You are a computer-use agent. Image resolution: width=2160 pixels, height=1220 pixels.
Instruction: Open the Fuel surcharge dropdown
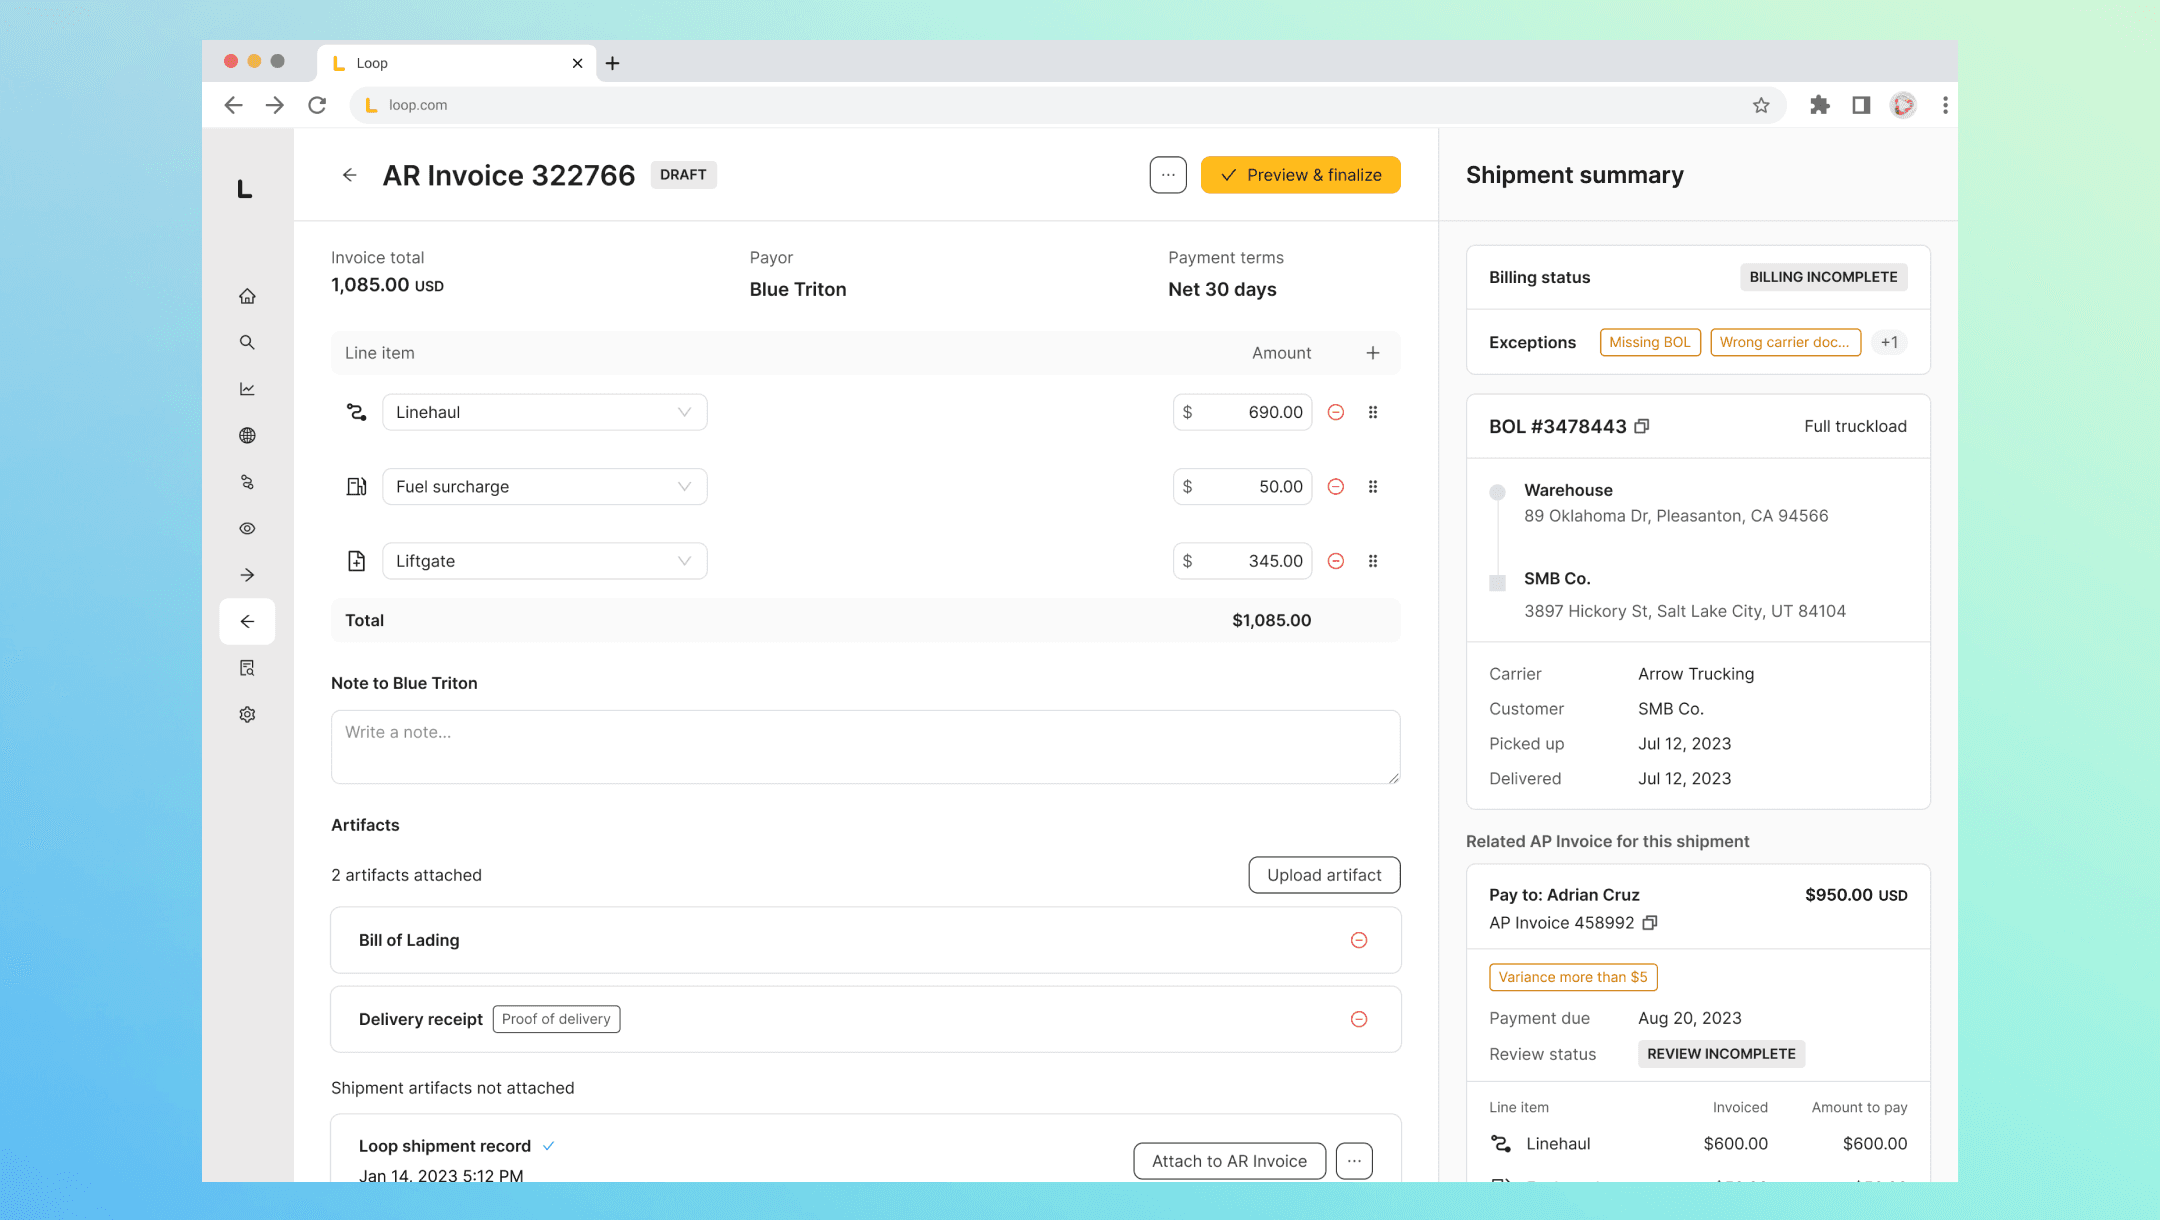[684, 487]
